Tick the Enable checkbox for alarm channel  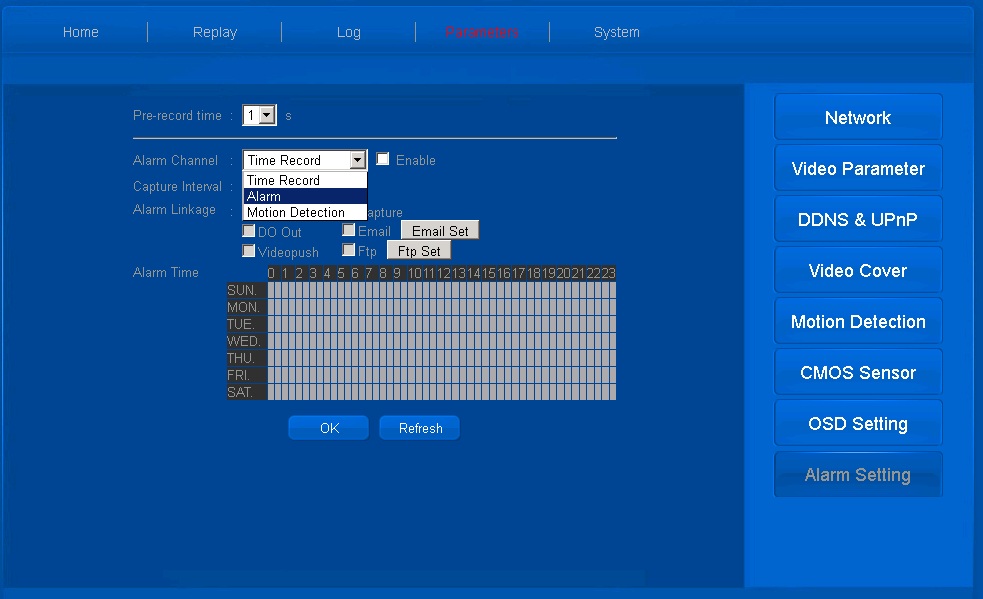click(x=383, y=159)
